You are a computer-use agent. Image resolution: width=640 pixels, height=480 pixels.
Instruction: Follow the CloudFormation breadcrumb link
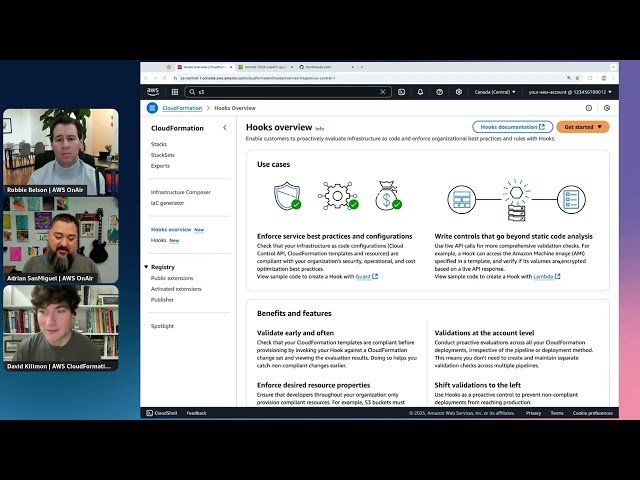182,108
